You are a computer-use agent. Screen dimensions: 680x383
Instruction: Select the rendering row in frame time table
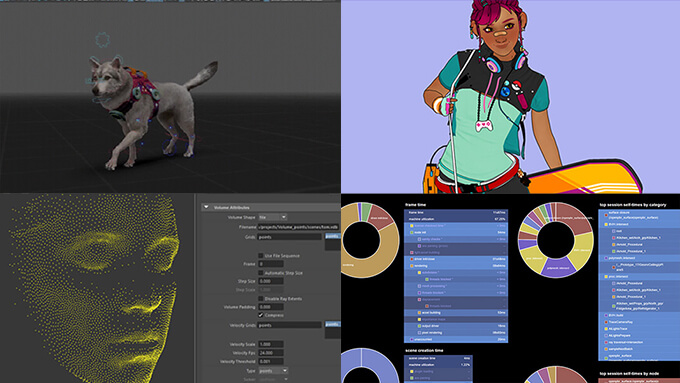pyautogui.click(x=456, y=266)
